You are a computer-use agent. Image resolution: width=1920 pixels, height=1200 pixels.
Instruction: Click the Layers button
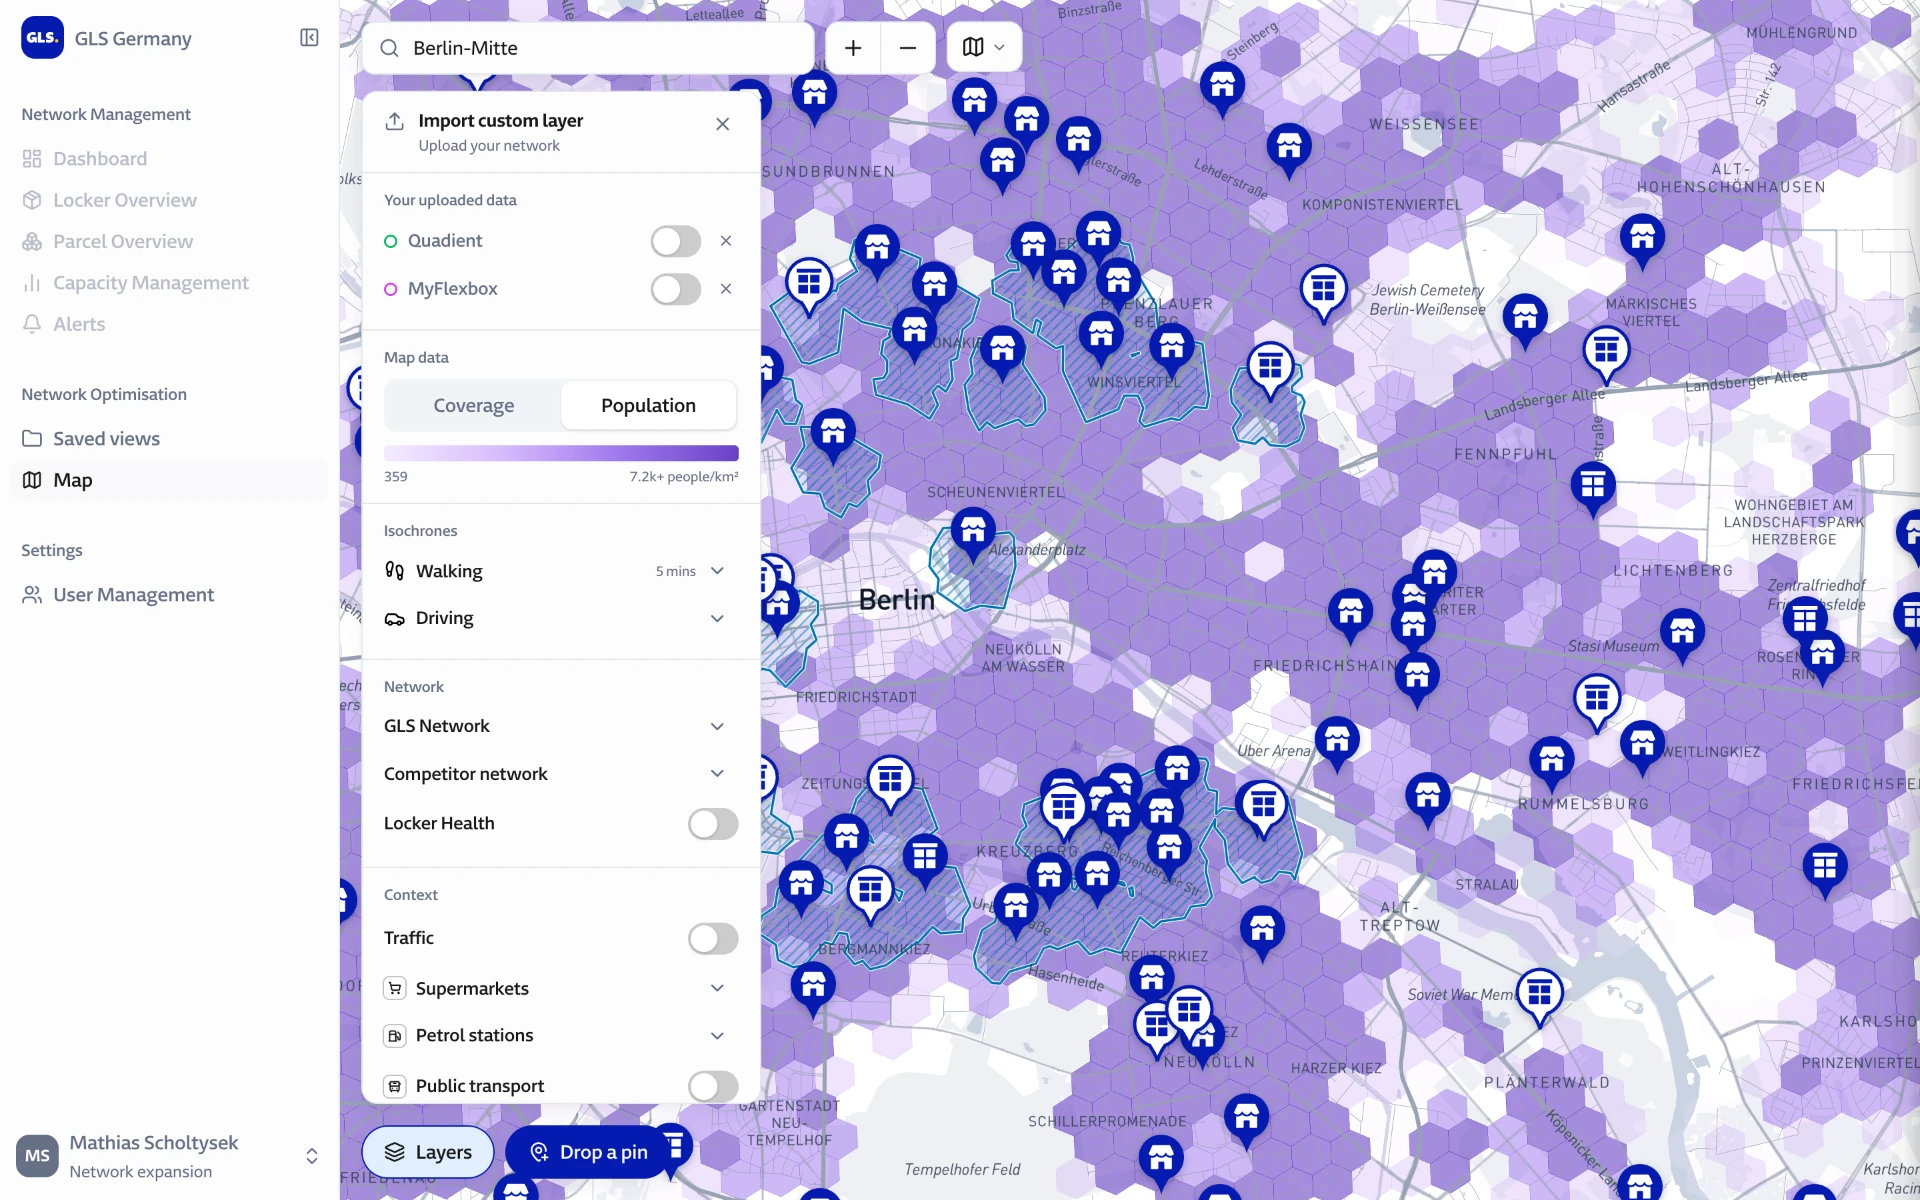point(428,1152)
